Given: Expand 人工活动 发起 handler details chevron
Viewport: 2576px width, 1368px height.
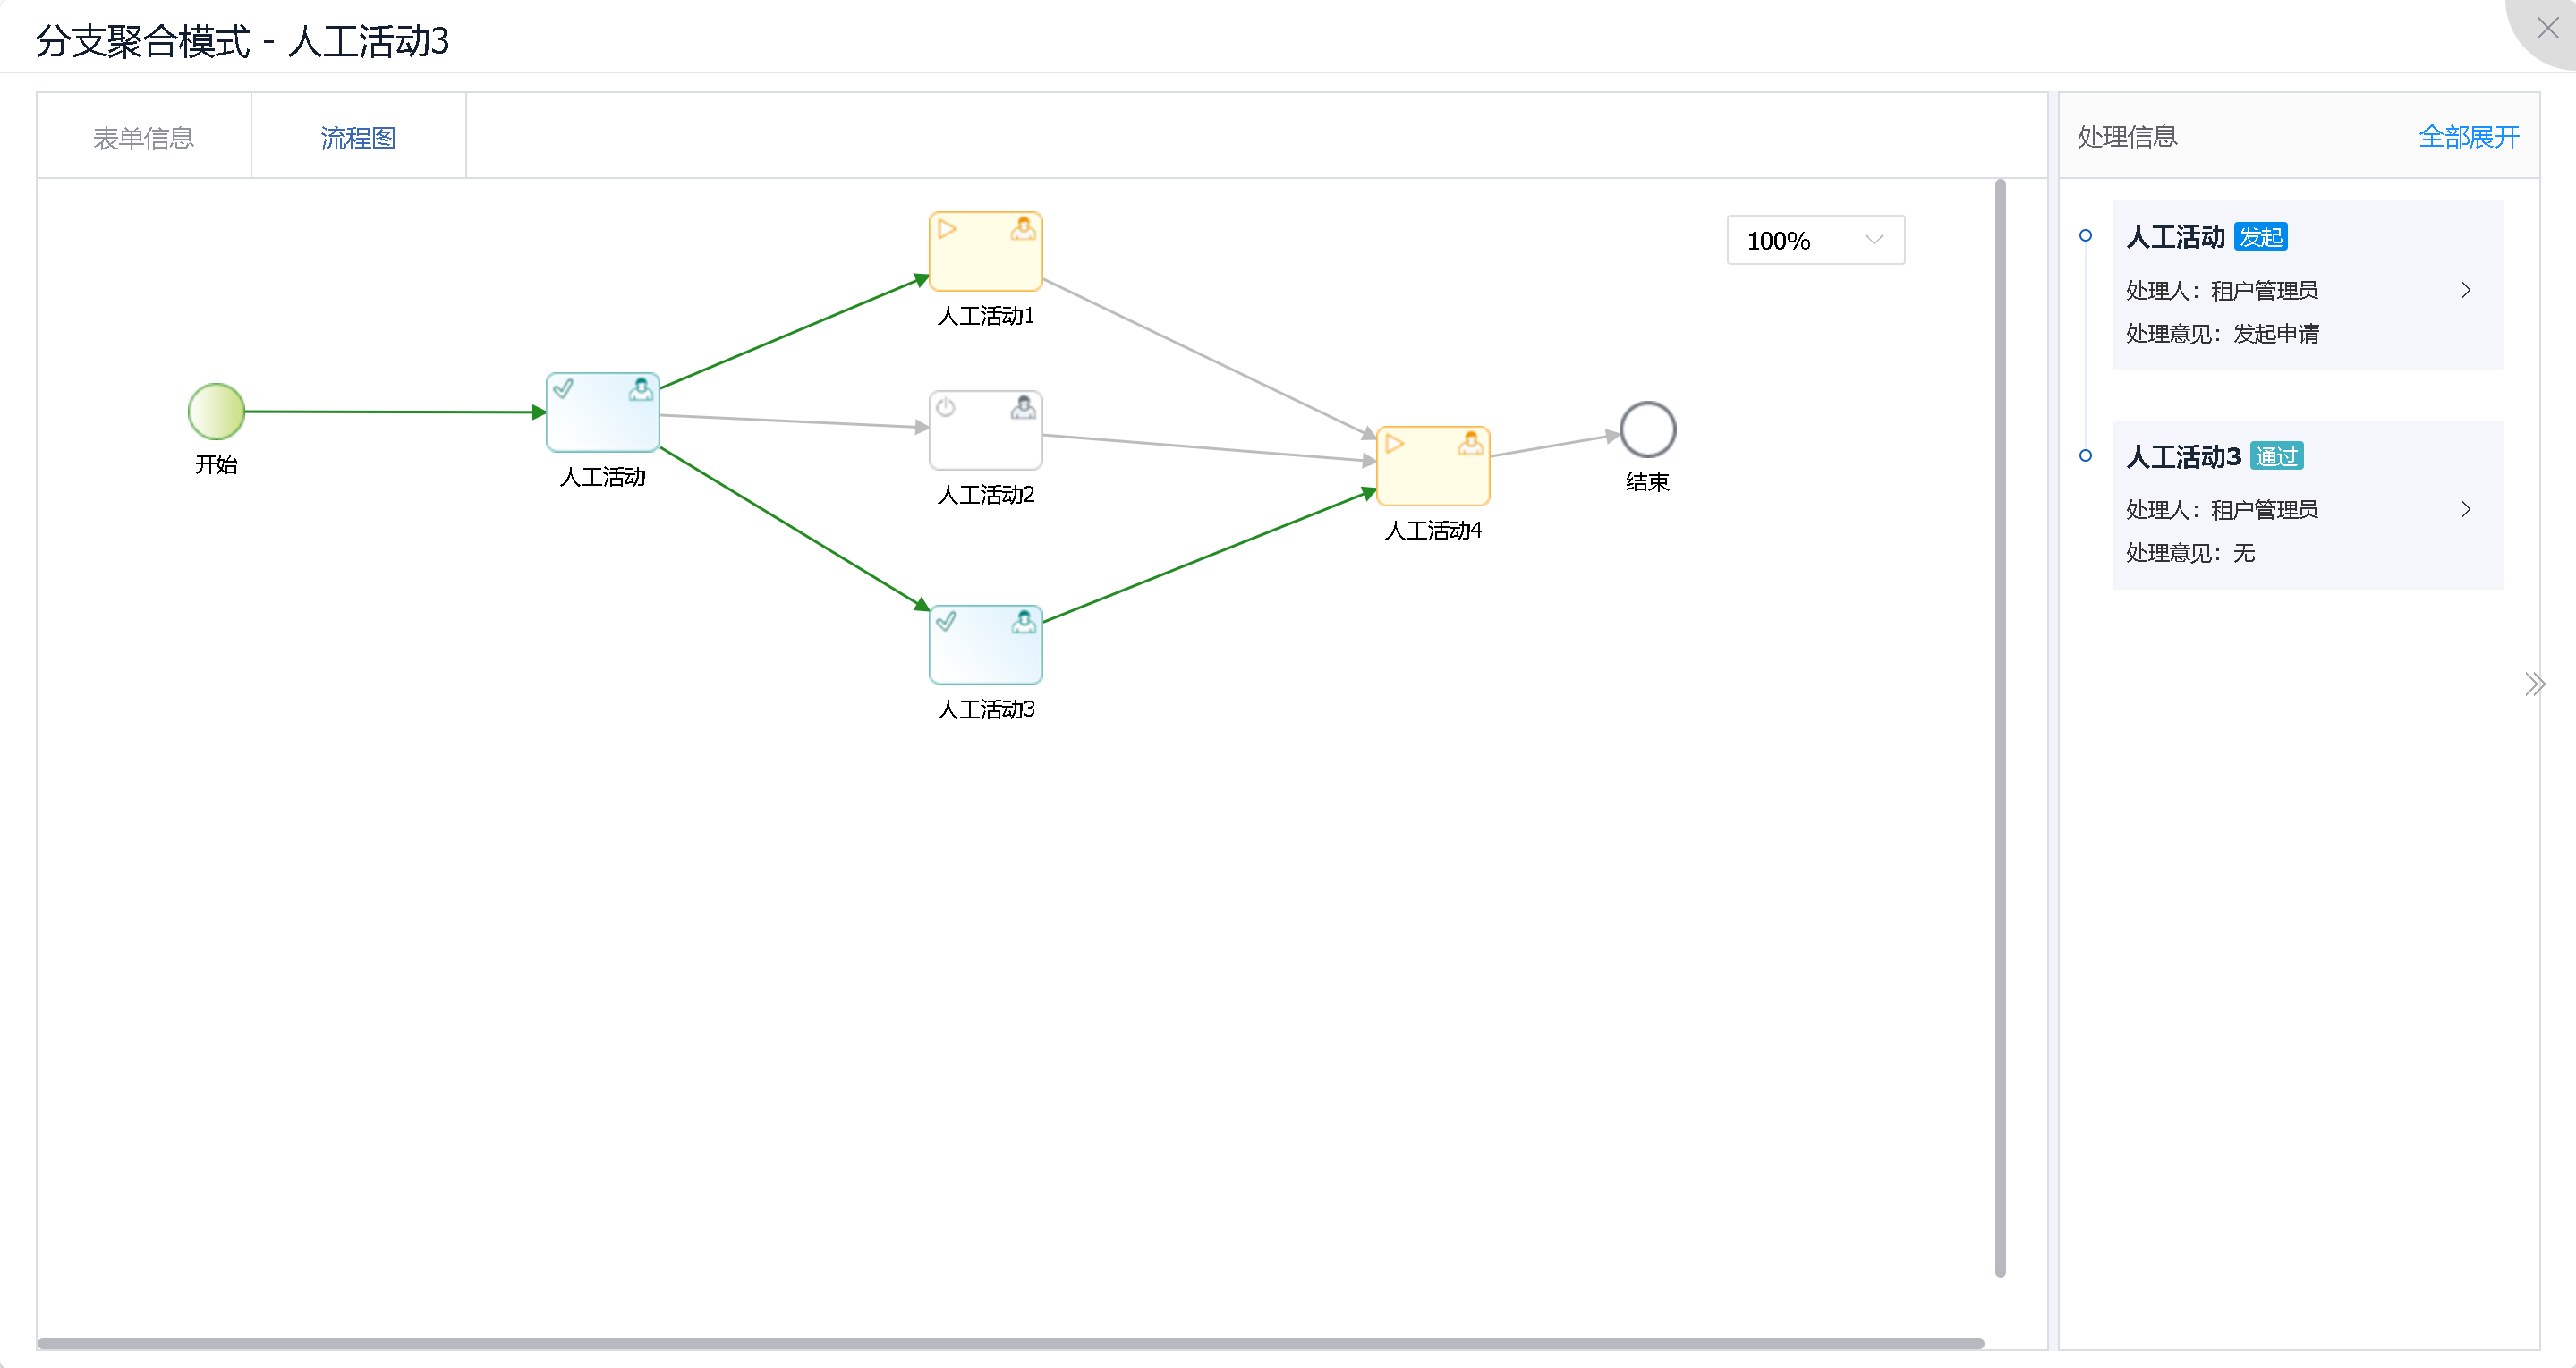Looking at the screenshot, I should pos(2465,290).
